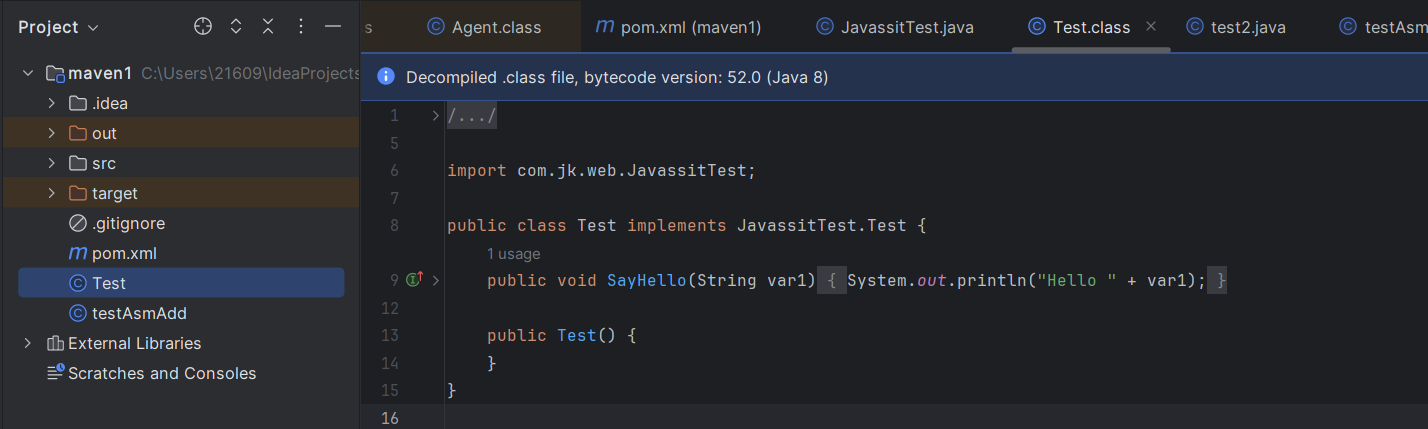Click the class icon beside testAsmAdd

(x=78, y=313)
